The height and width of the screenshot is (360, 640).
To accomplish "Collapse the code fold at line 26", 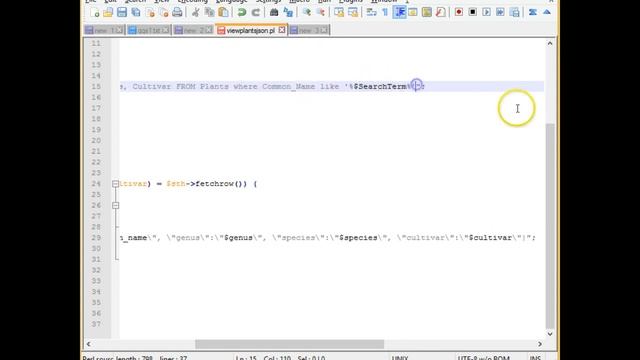I will [x=116, y=205].
